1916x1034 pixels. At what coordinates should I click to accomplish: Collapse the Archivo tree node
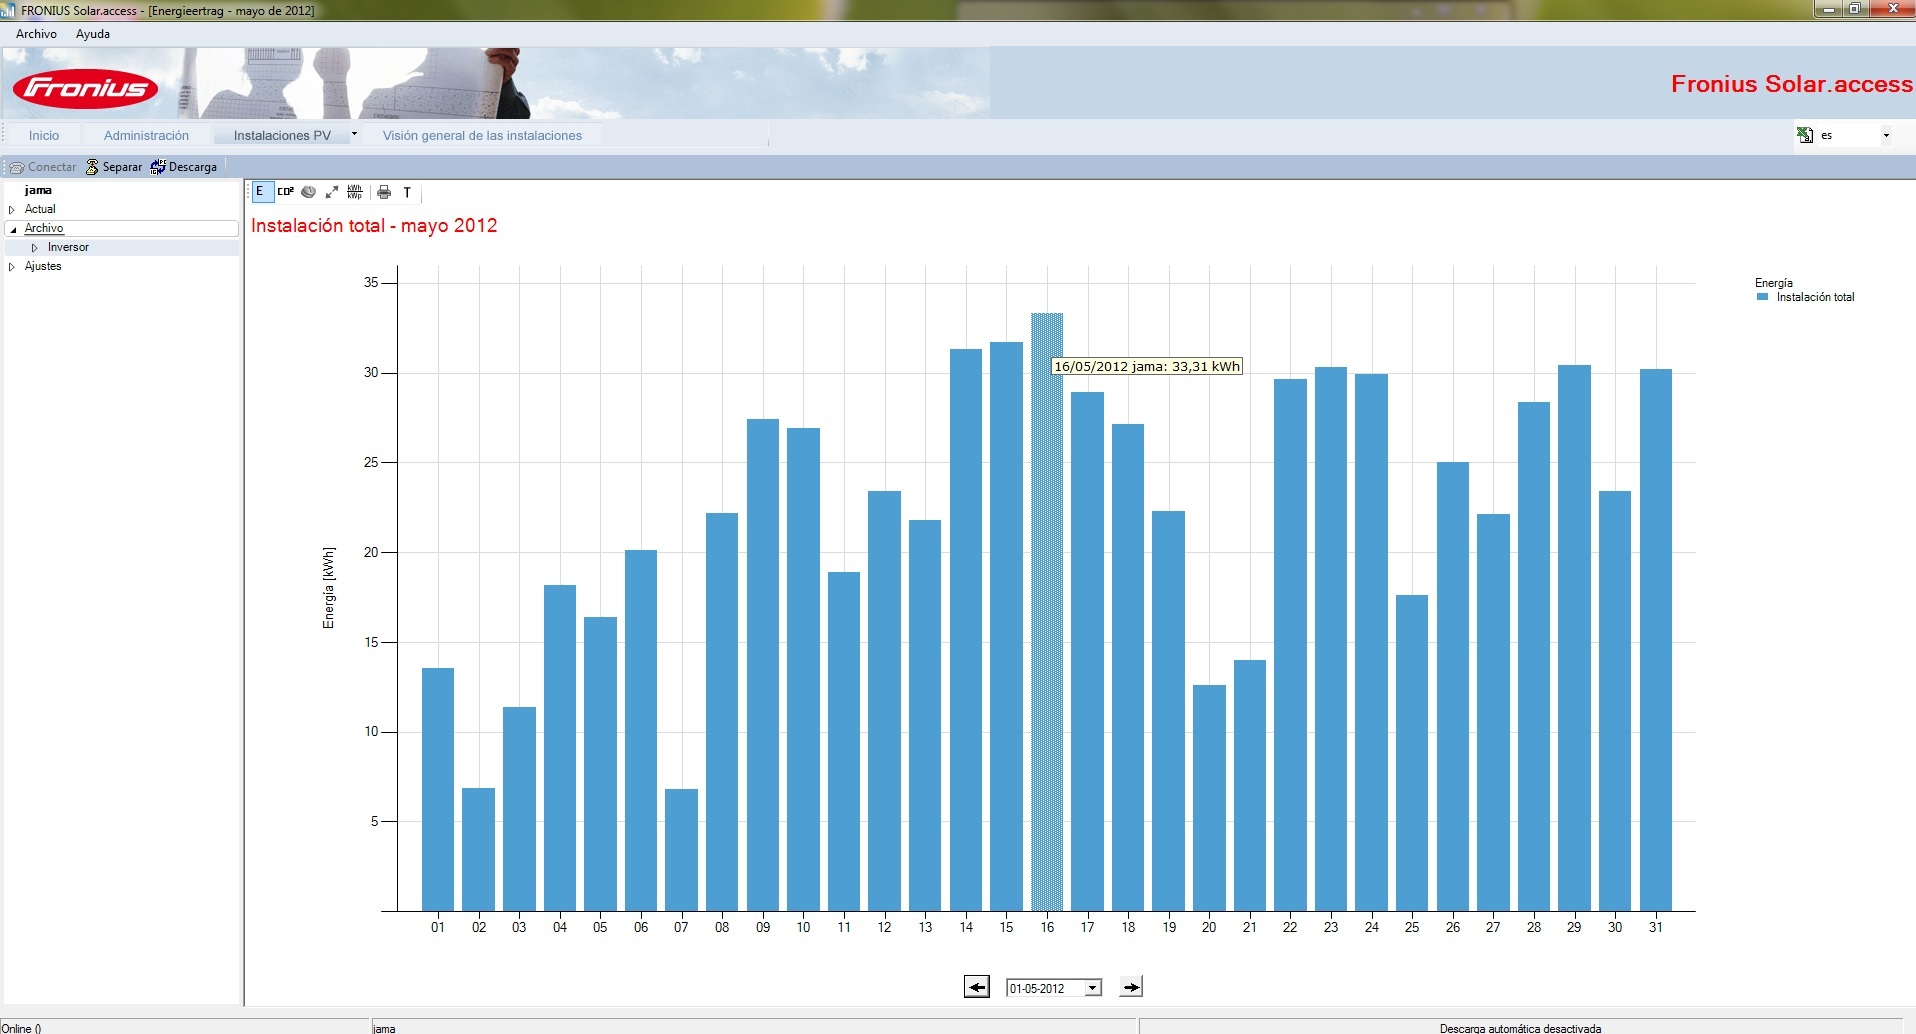pyautogui.click(x=13, y=229)
